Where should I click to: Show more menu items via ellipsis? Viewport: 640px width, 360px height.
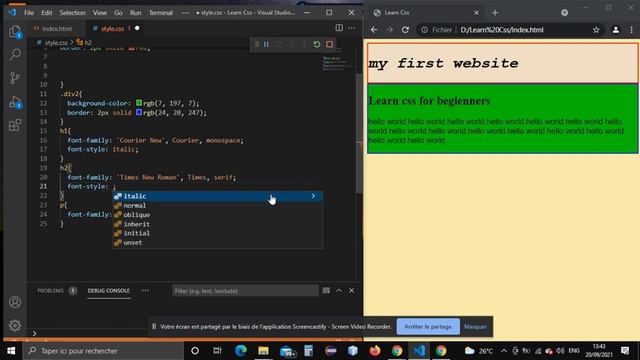185,13
